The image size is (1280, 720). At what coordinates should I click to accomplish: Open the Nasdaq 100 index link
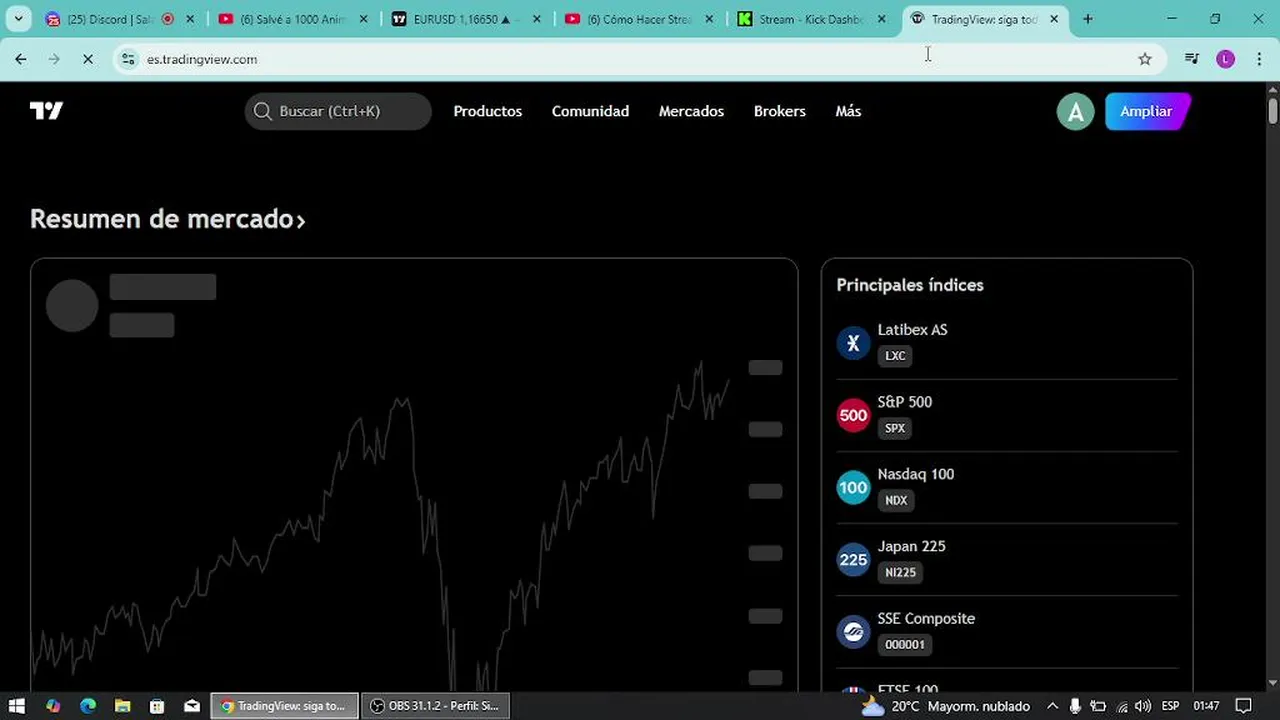pos(915,473)
